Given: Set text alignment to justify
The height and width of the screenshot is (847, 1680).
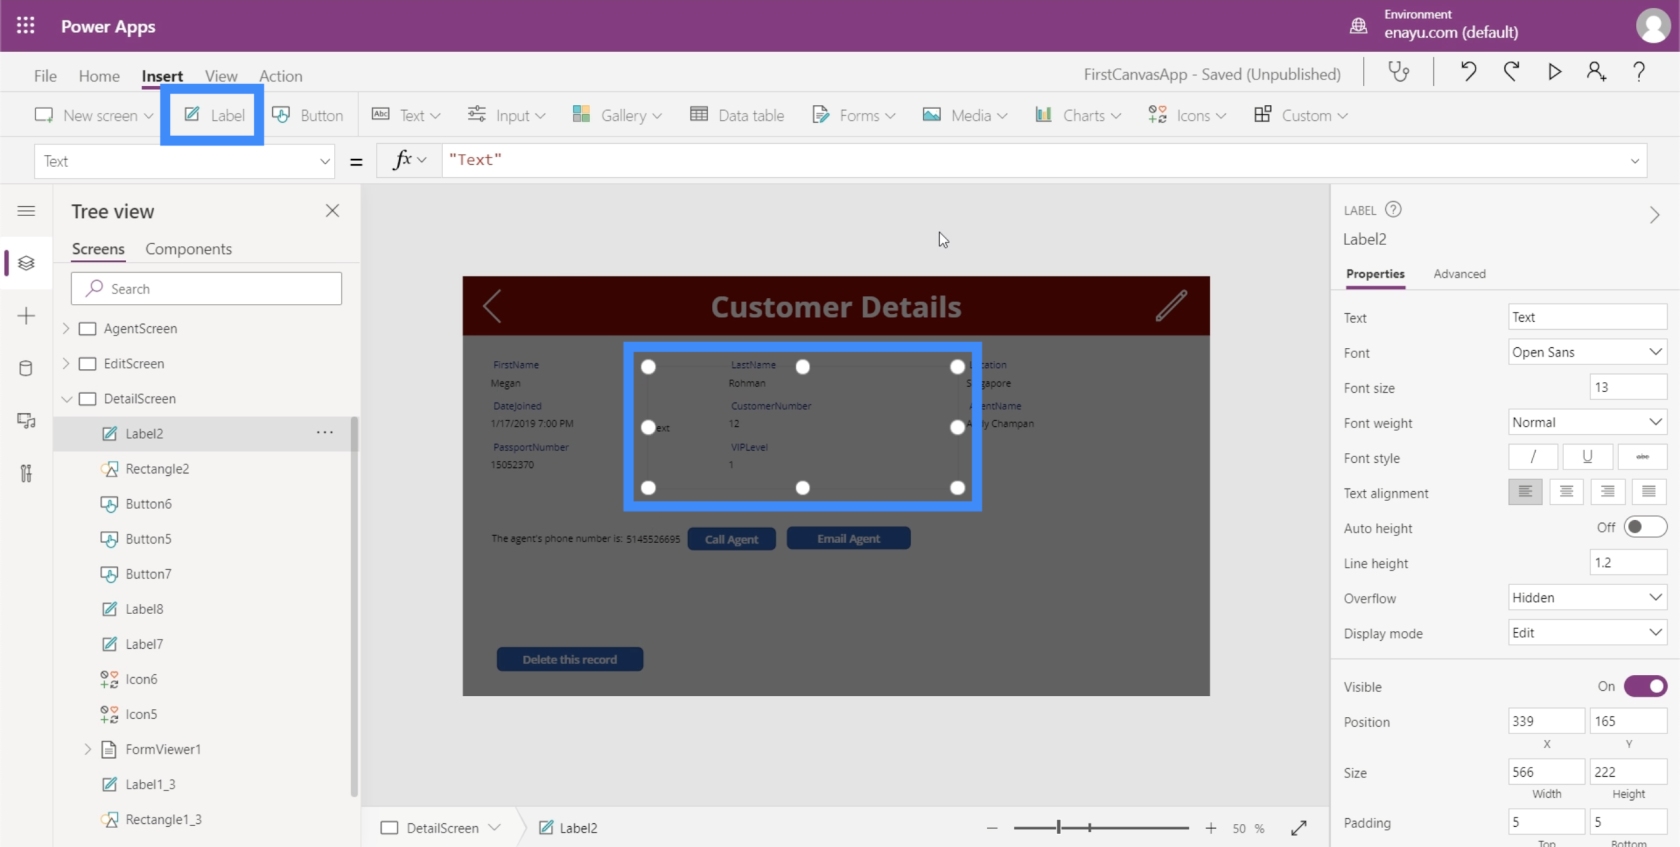Looking at the screenshot, I should tap(1648, 492).
